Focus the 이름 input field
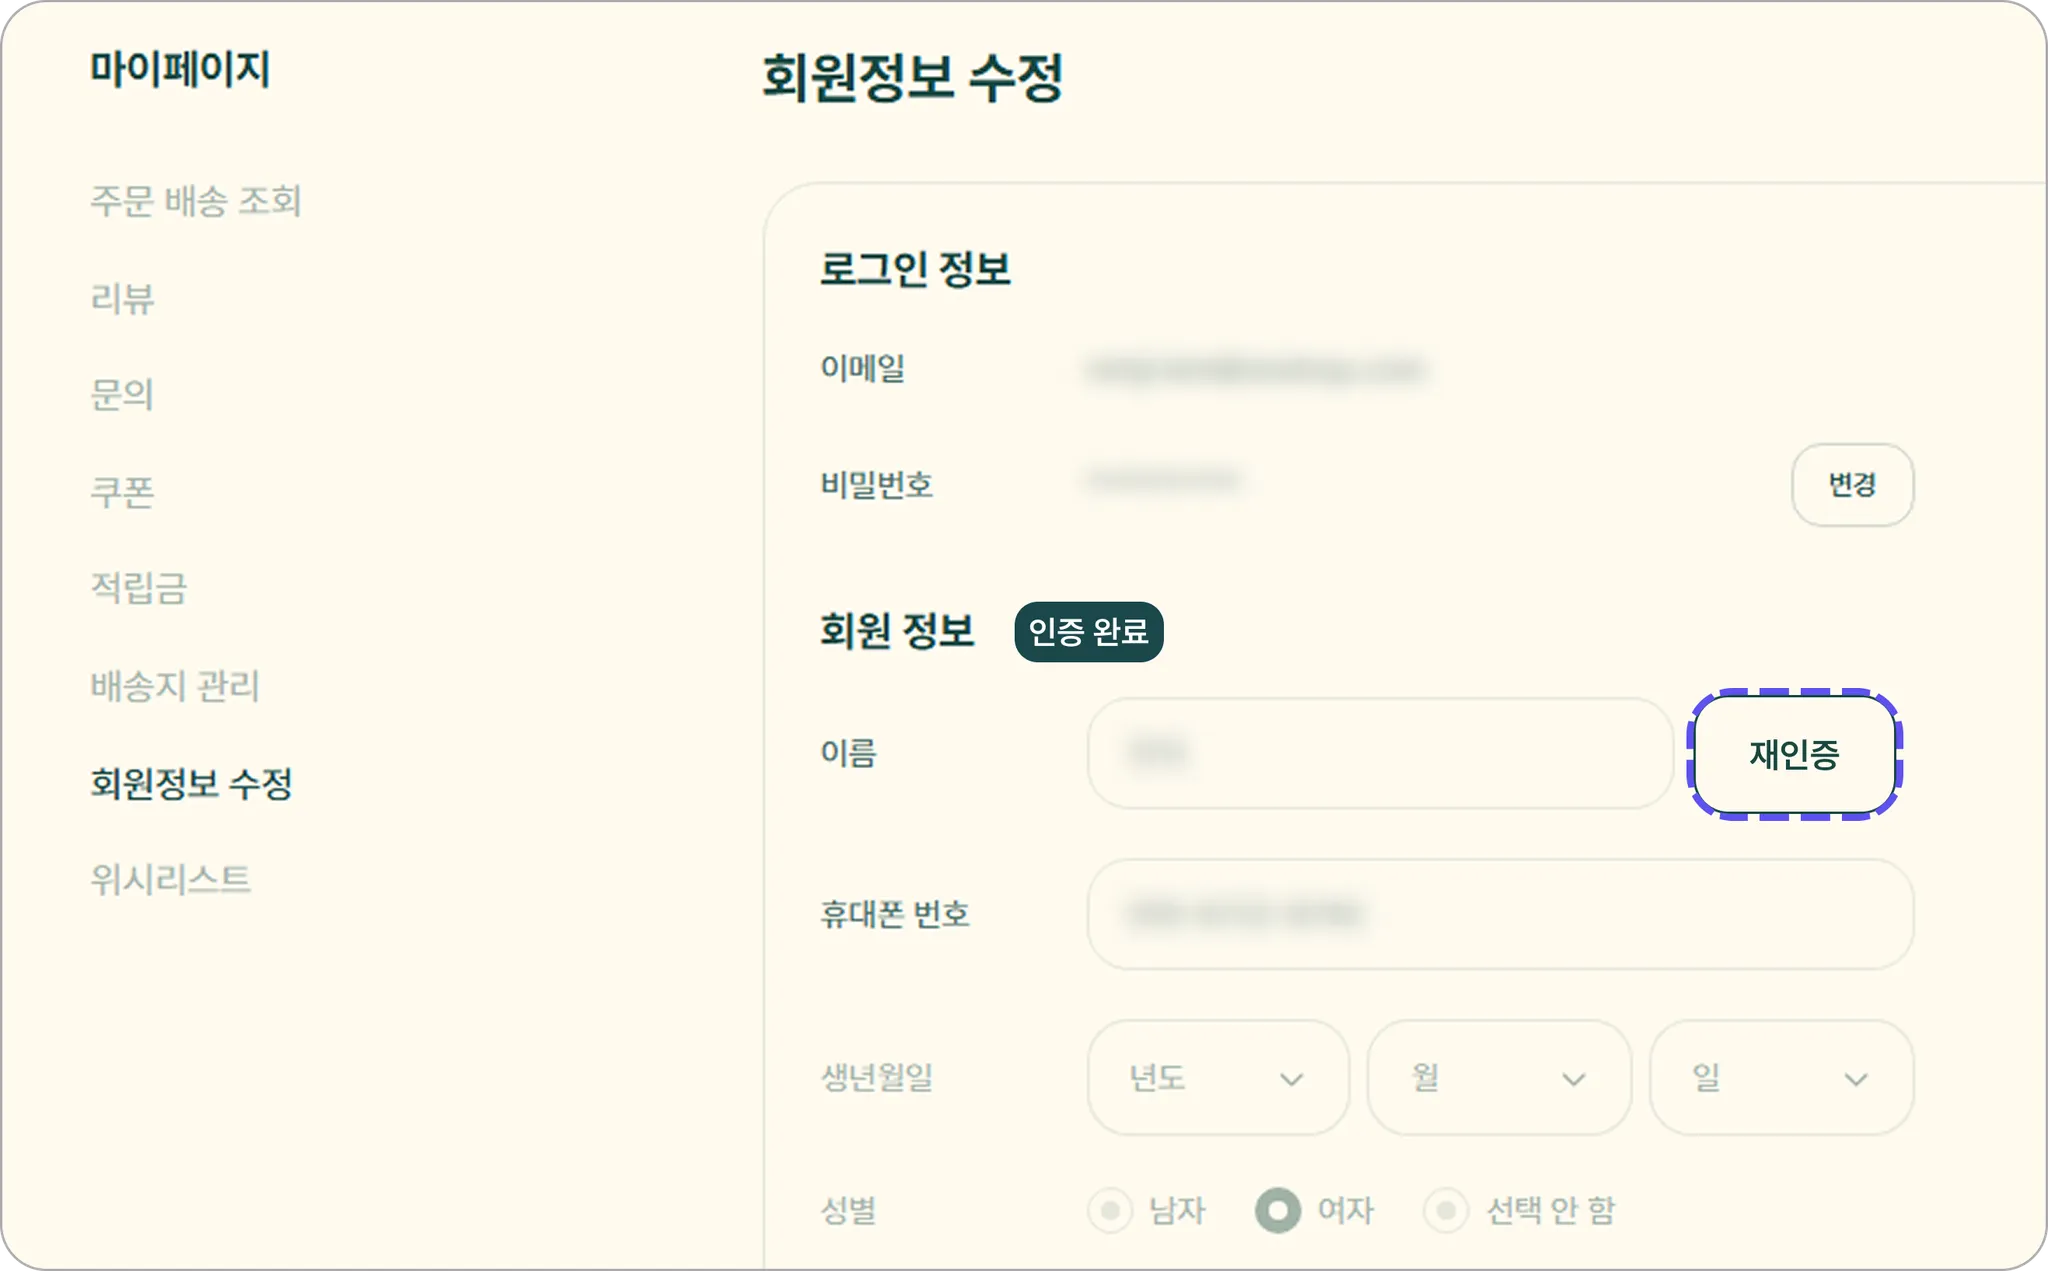This screenshot has height=1271, width=2048. 1380,753
